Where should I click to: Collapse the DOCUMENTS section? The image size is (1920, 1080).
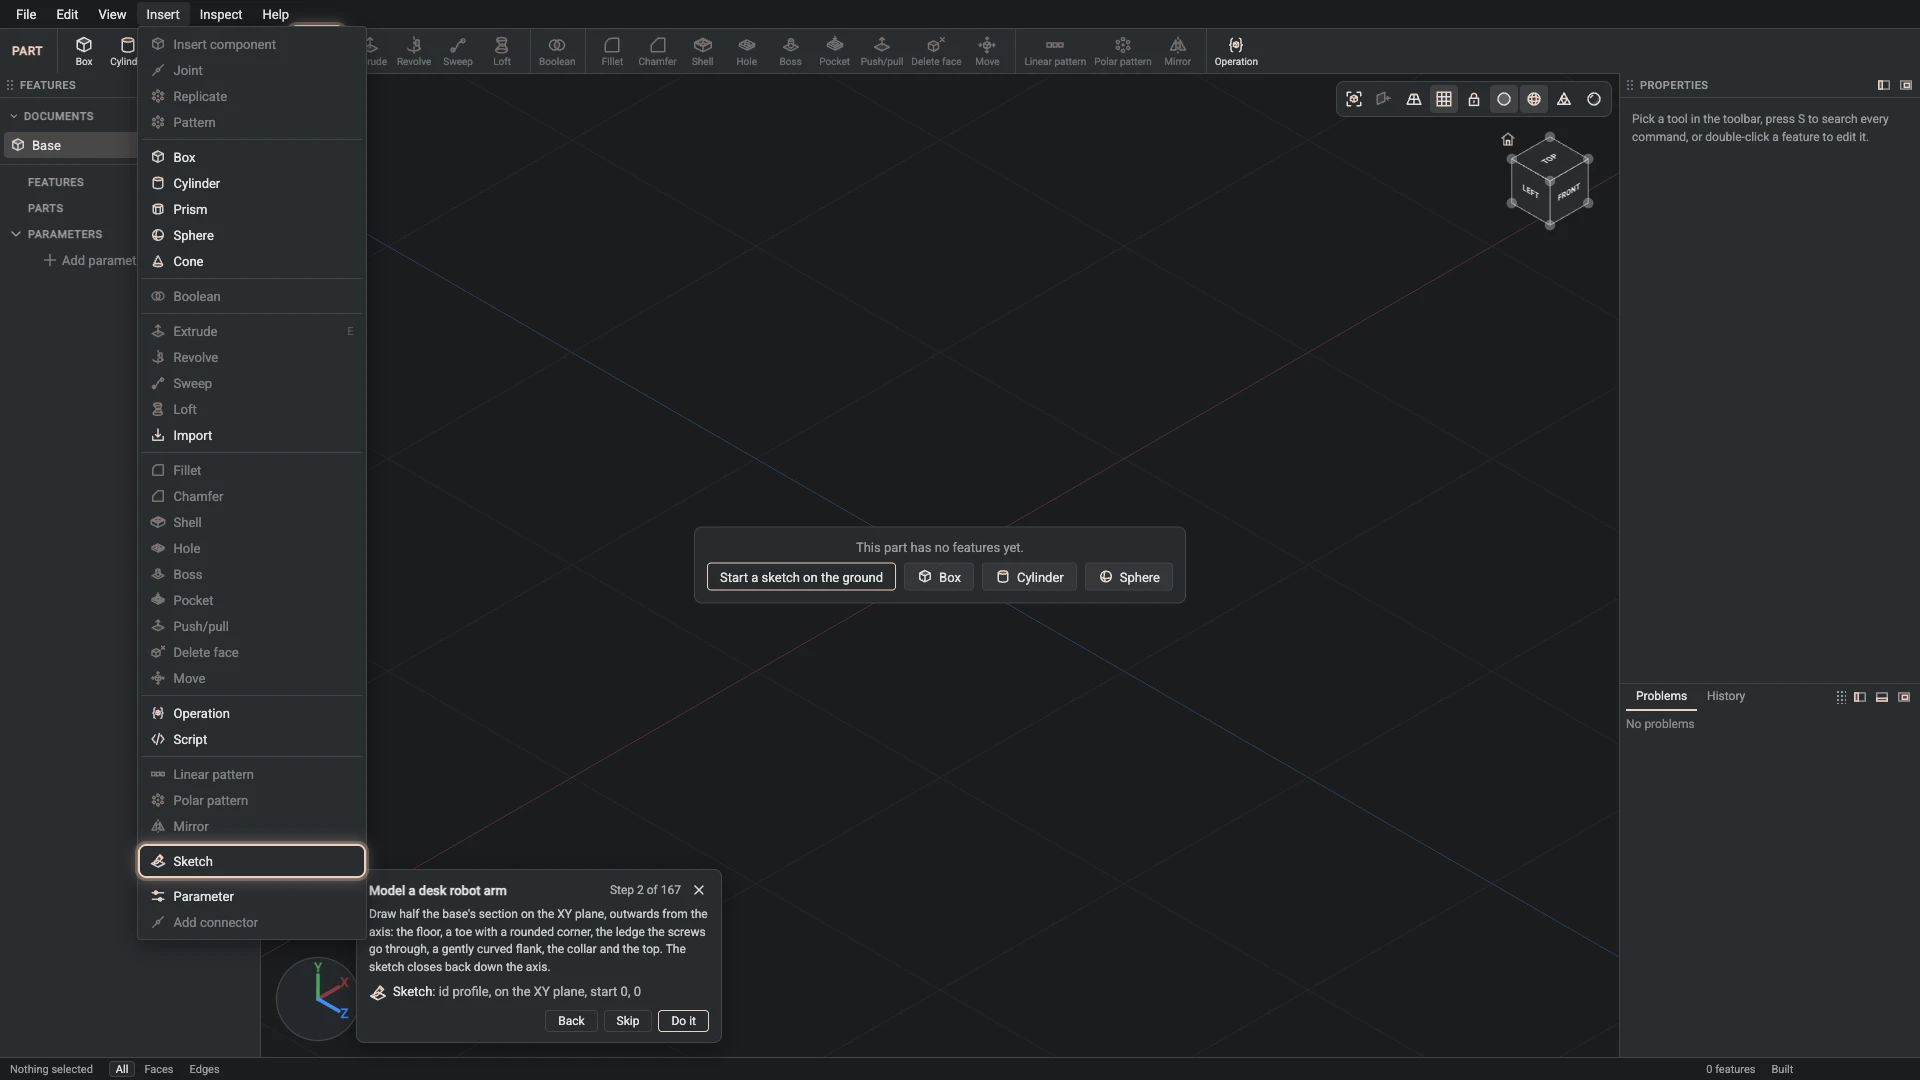[14, 116]
